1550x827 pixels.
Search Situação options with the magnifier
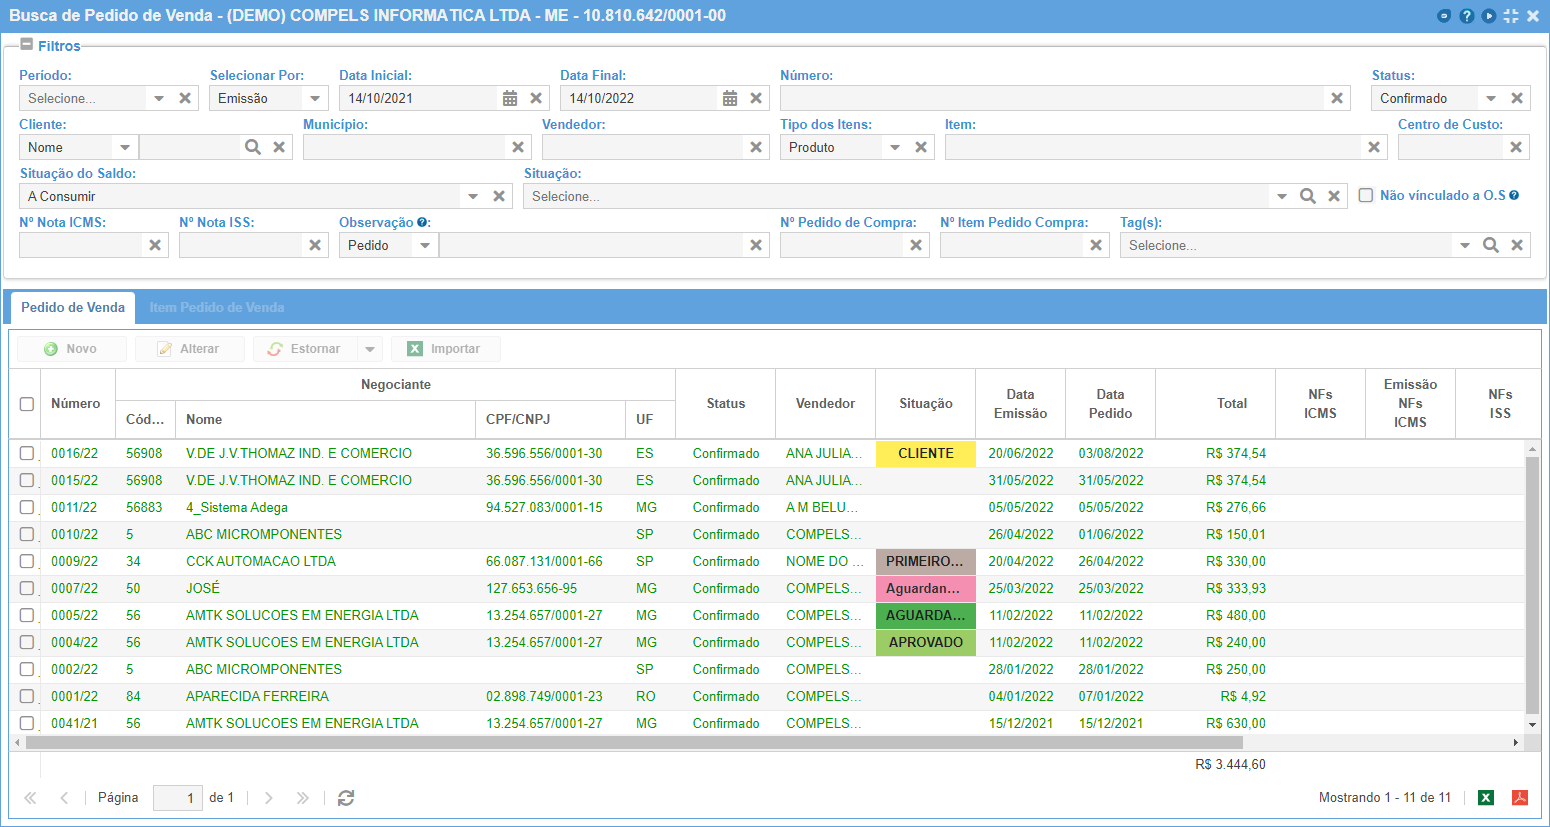point(1307,196)
